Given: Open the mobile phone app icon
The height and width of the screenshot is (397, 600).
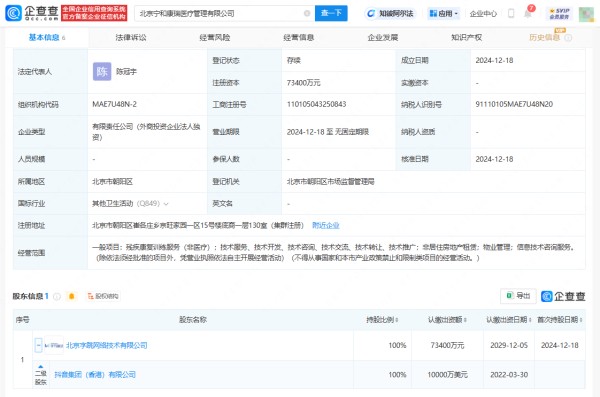Looking at the screenshot, I should 511,13.
